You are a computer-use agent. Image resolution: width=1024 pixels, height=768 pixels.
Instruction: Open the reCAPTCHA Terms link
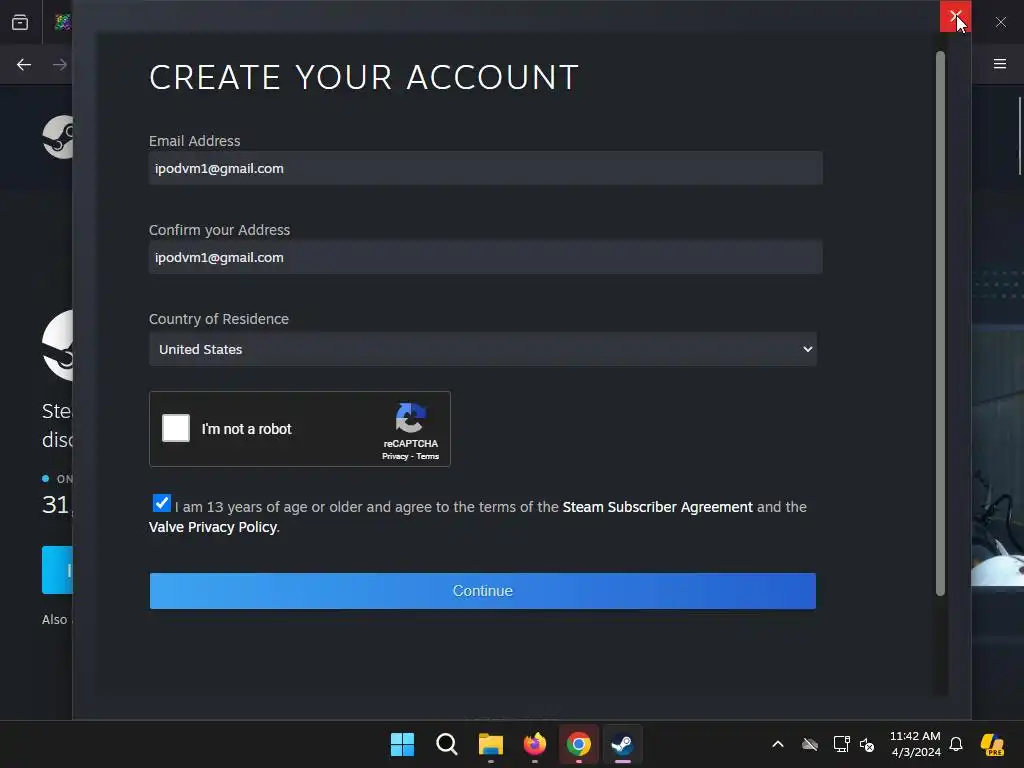(x=428, y=456)
